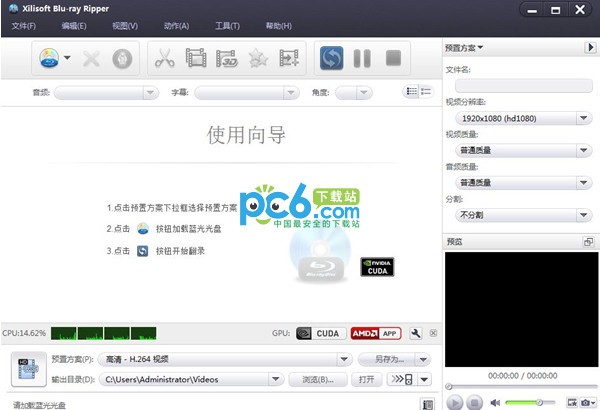Open the 视图(V) menu
Screen dimensions: 600x410
[x=125, y=26]
